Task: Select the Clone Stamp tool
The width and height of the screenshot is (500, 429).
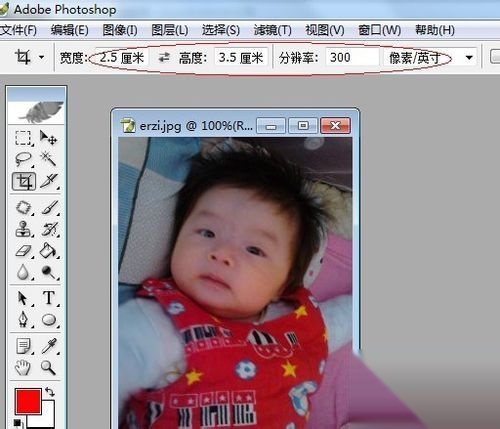Action: point(23,229)
